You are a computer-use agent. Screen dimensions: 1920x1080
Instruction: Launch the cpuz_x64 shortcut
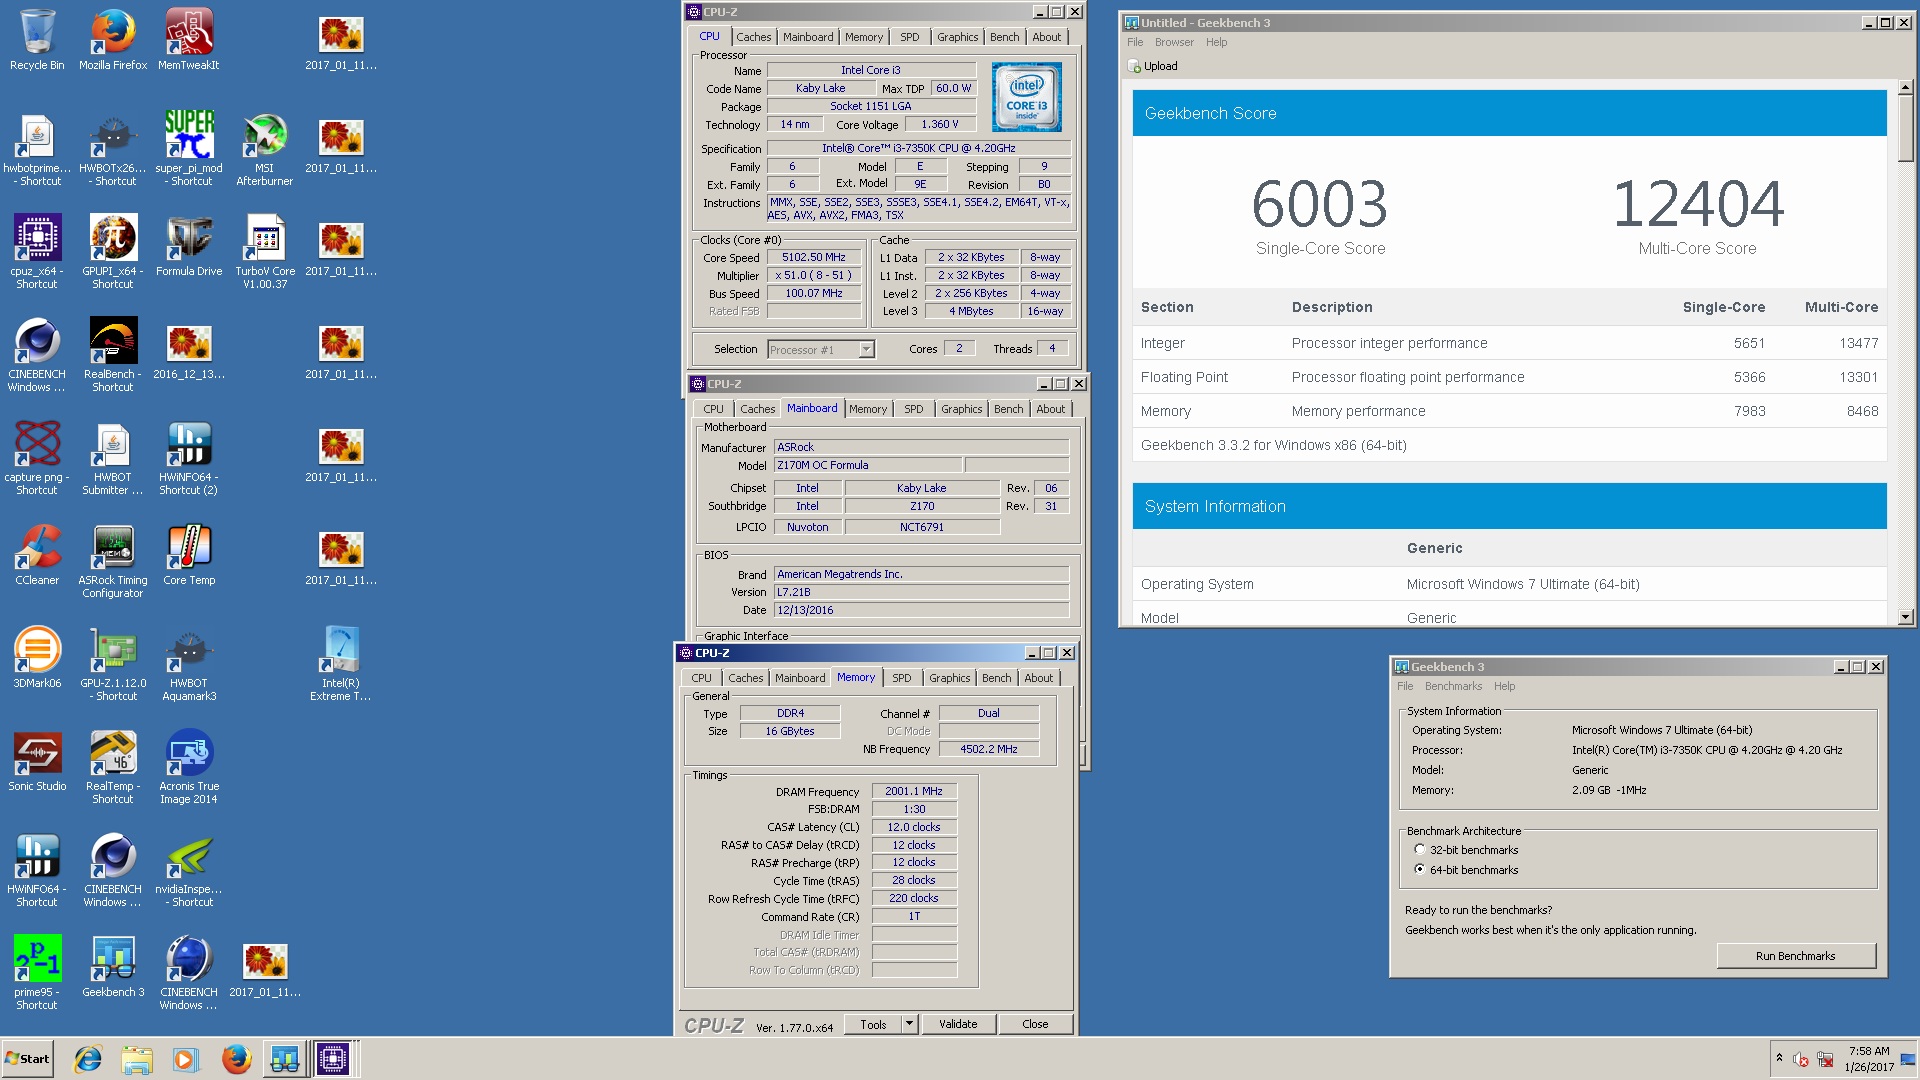[x=37, y=252]
